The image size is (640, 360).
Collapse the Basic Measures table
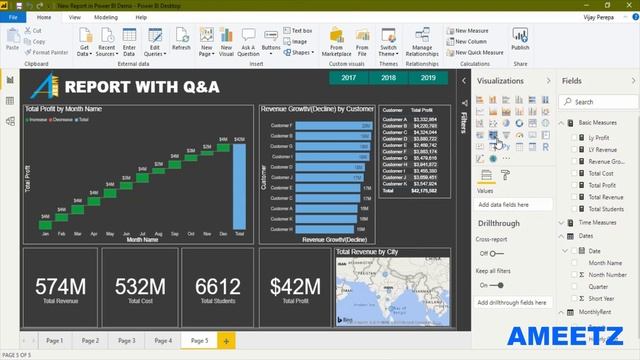pos(561,123)
